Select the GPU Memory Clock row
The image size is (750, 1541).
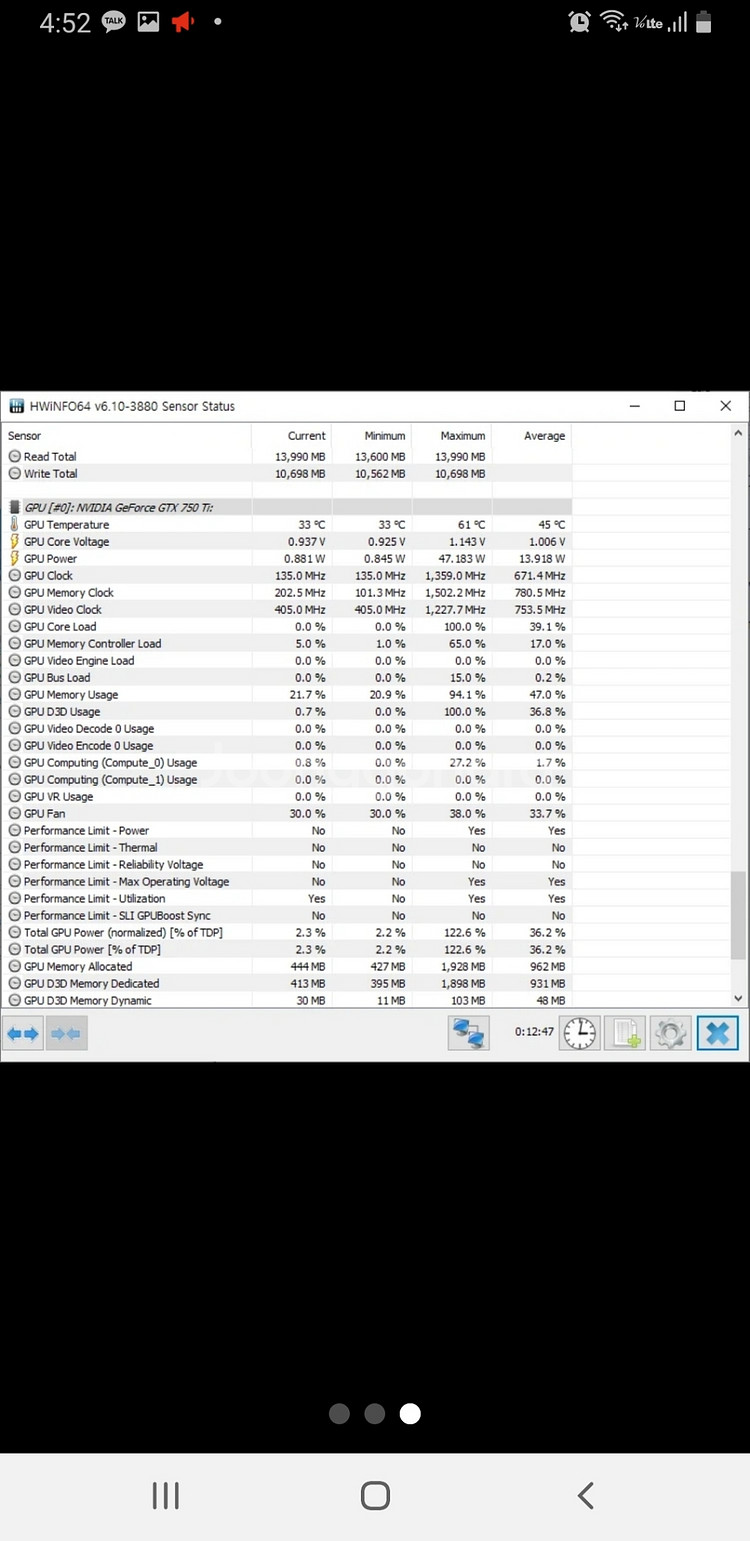pos(287,592)
